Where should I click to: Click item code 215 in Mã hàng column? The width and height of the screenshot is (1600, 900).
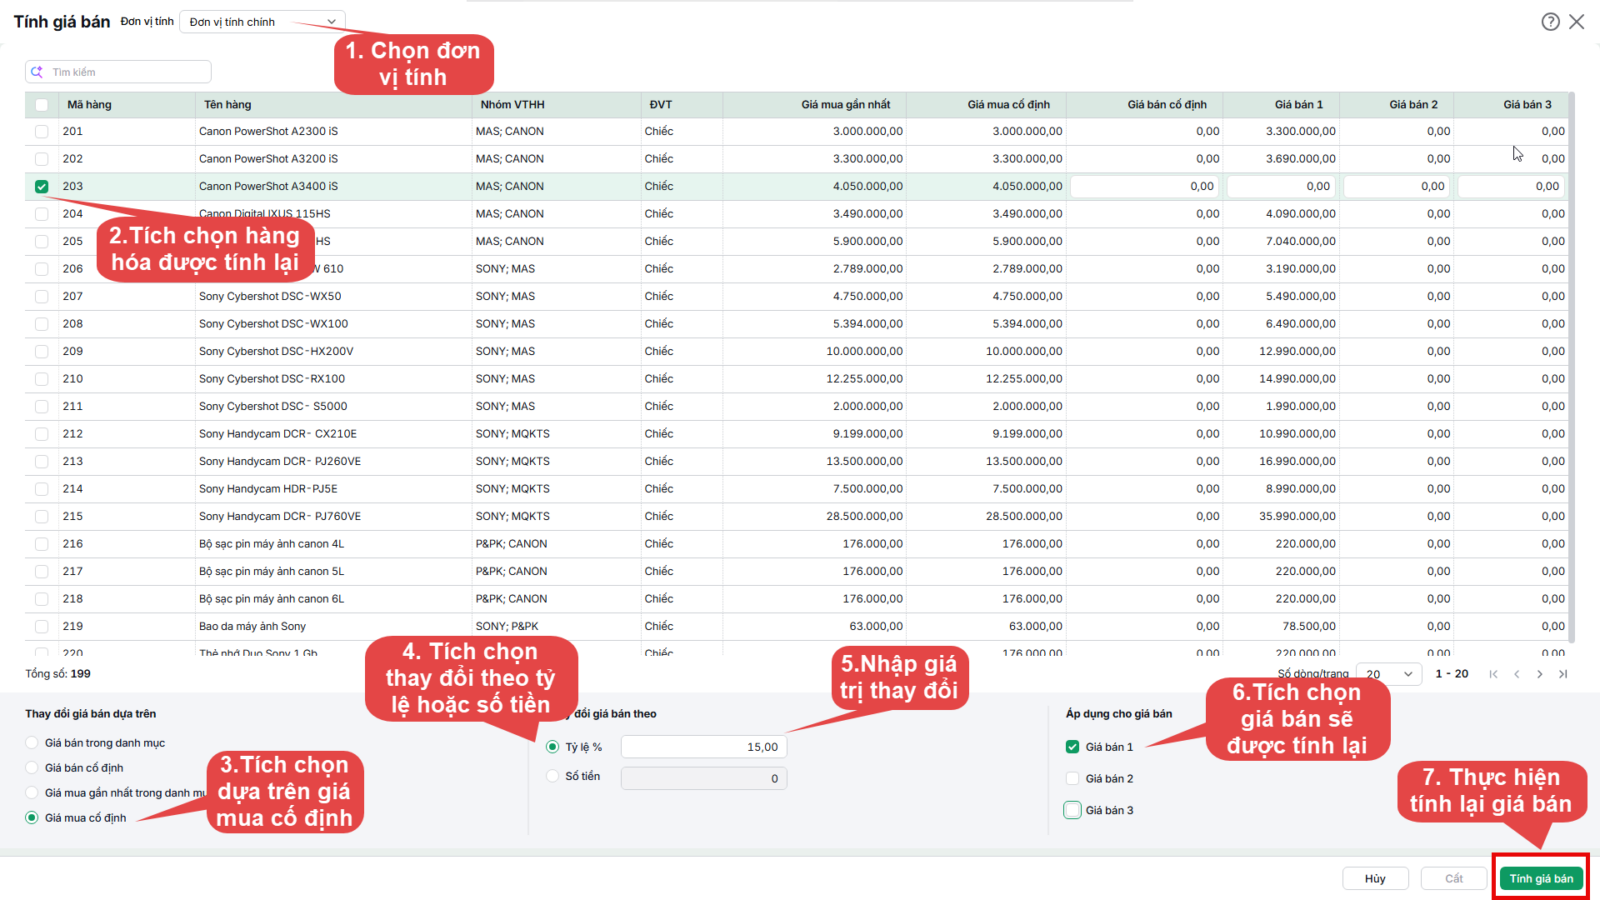73,516
